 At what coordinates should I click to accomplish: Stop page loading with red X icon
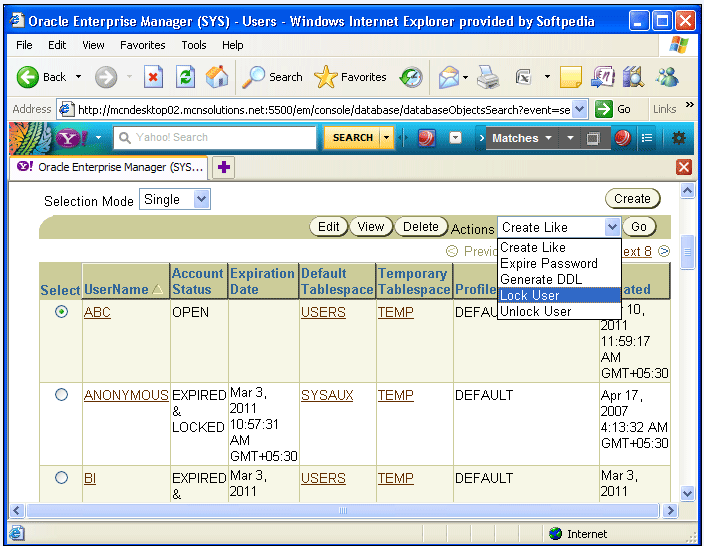pyautogui.click(x=153, y=77)
